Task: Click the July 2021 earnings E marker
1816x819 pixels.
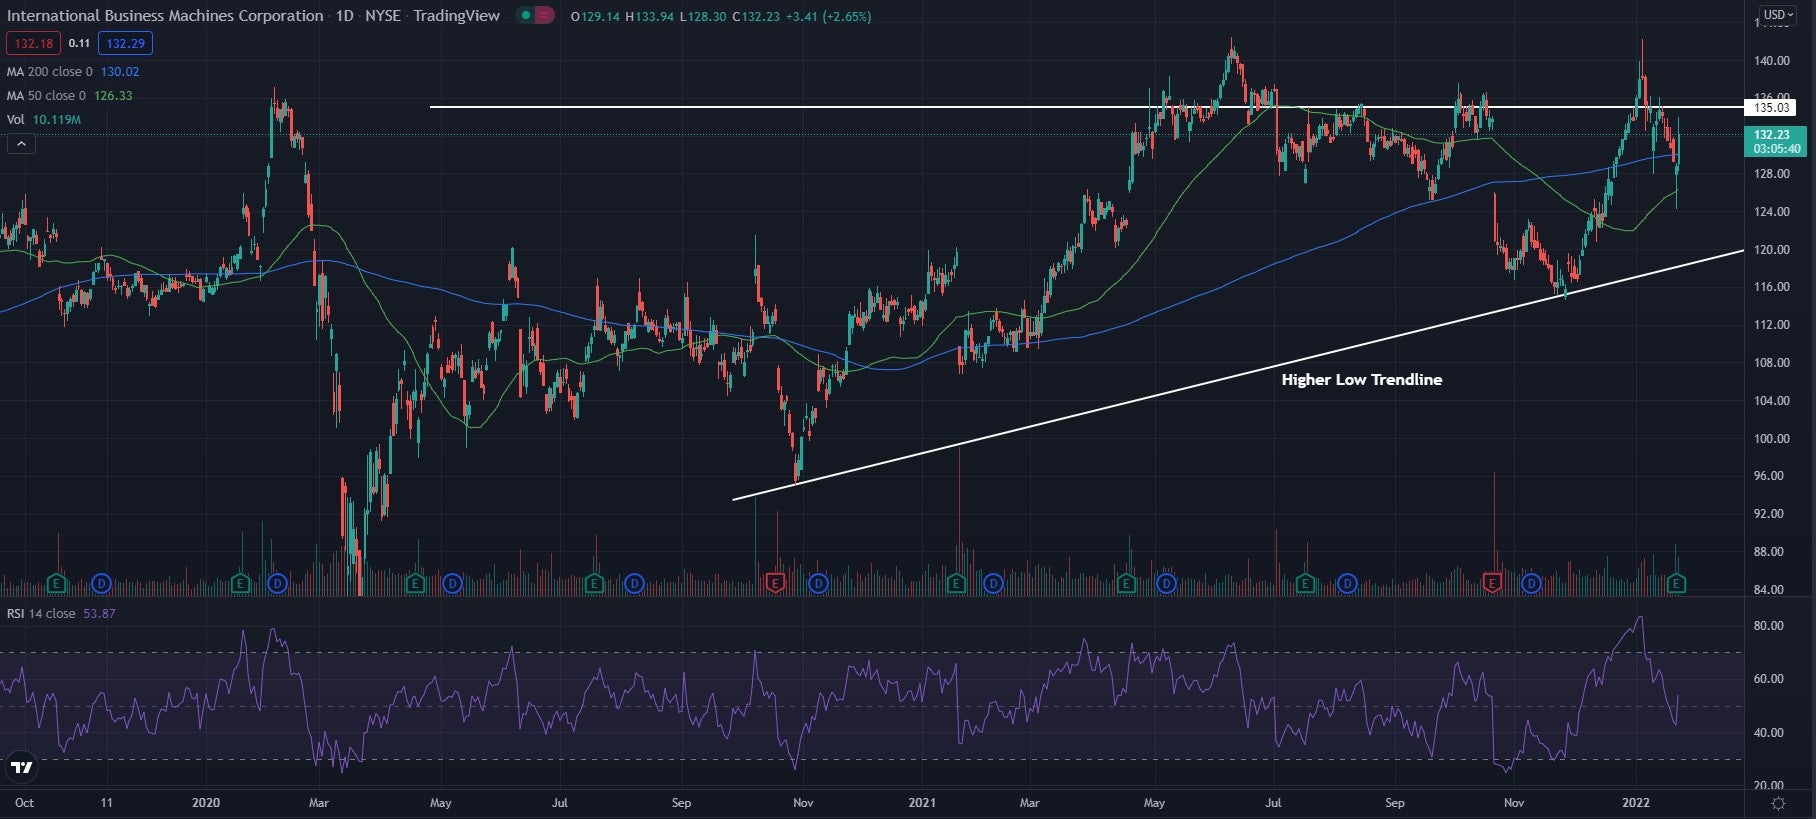Action: (1305, 583)
